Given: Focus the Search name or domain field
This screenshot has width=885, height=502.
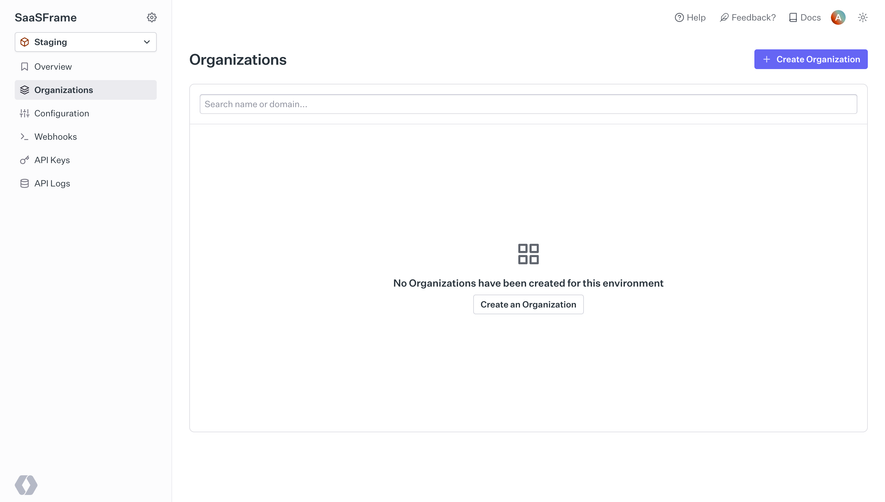Looking at the screenshot, I should tap(528, 104).
